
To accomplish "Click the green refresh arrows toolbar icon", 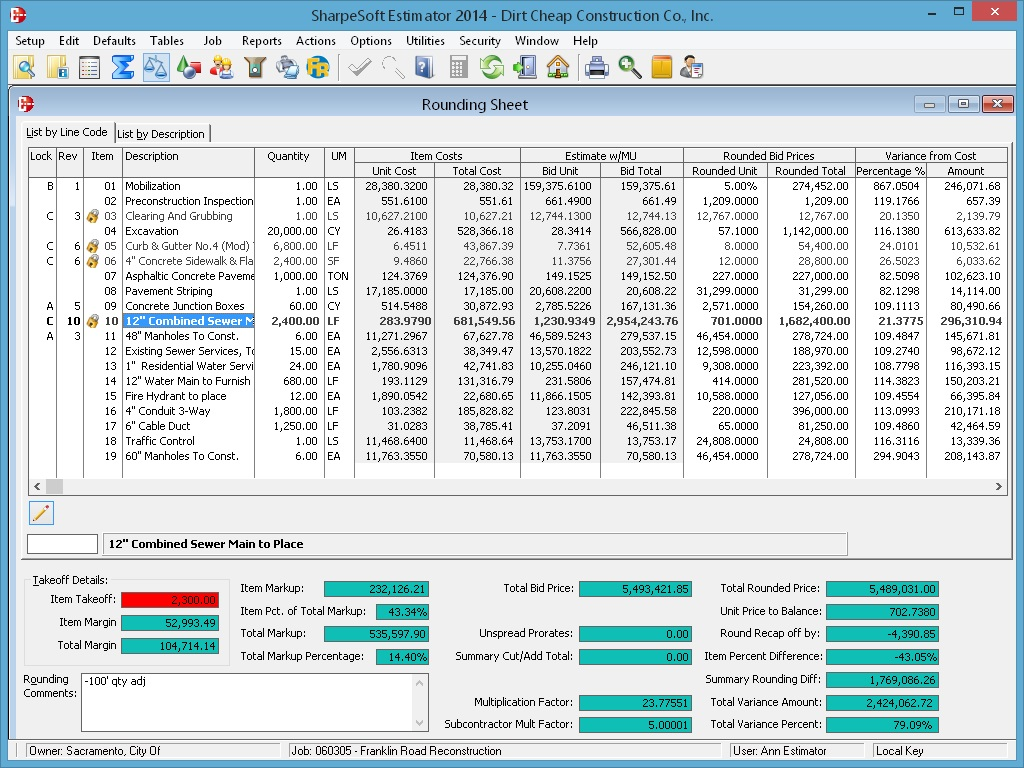I will 491,68.
